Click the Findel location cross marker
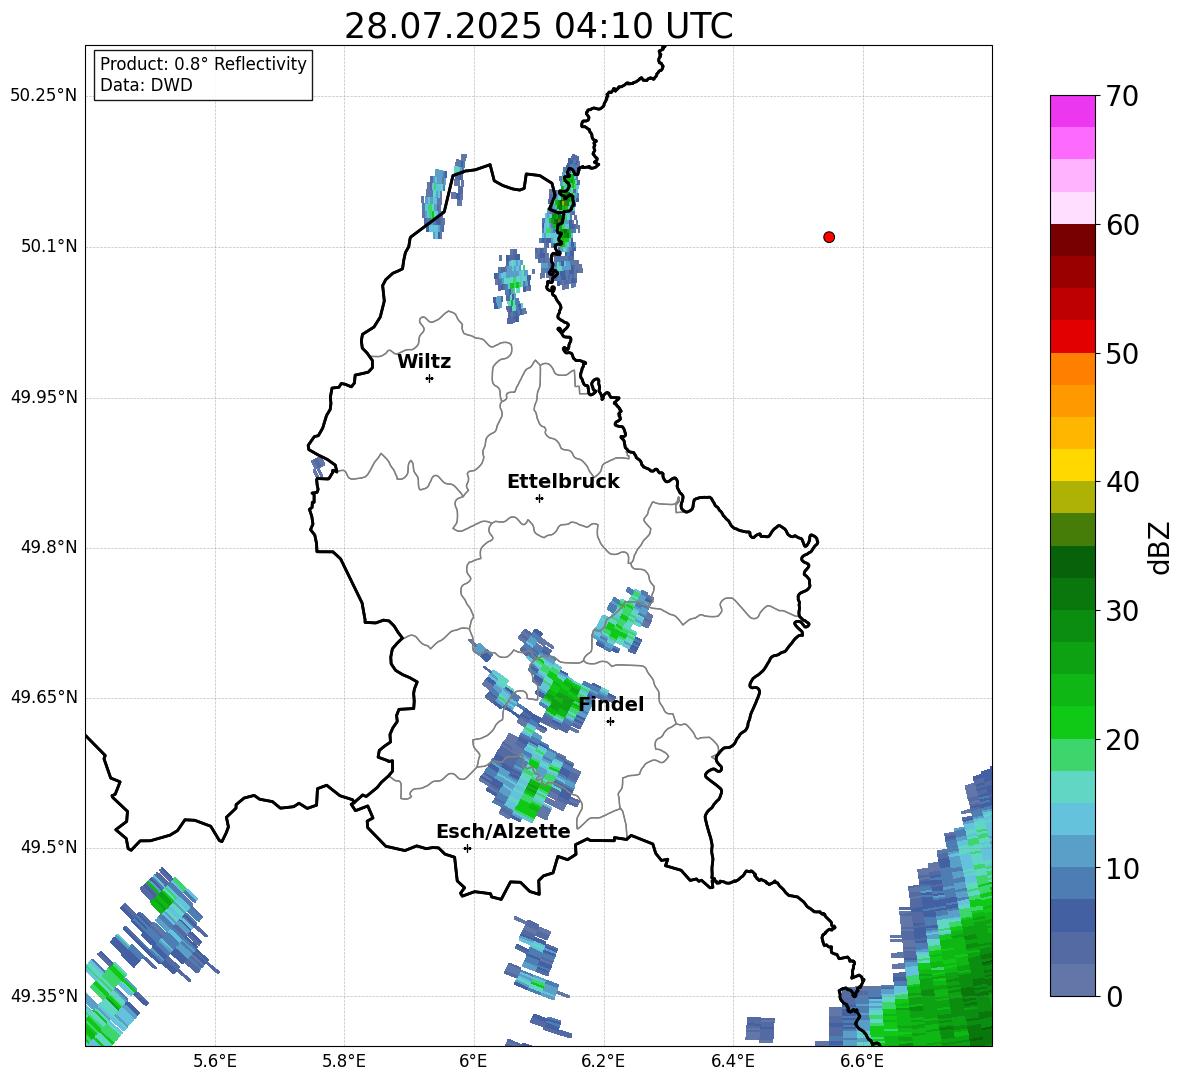1184x1081 pixels. pos(610,722)
